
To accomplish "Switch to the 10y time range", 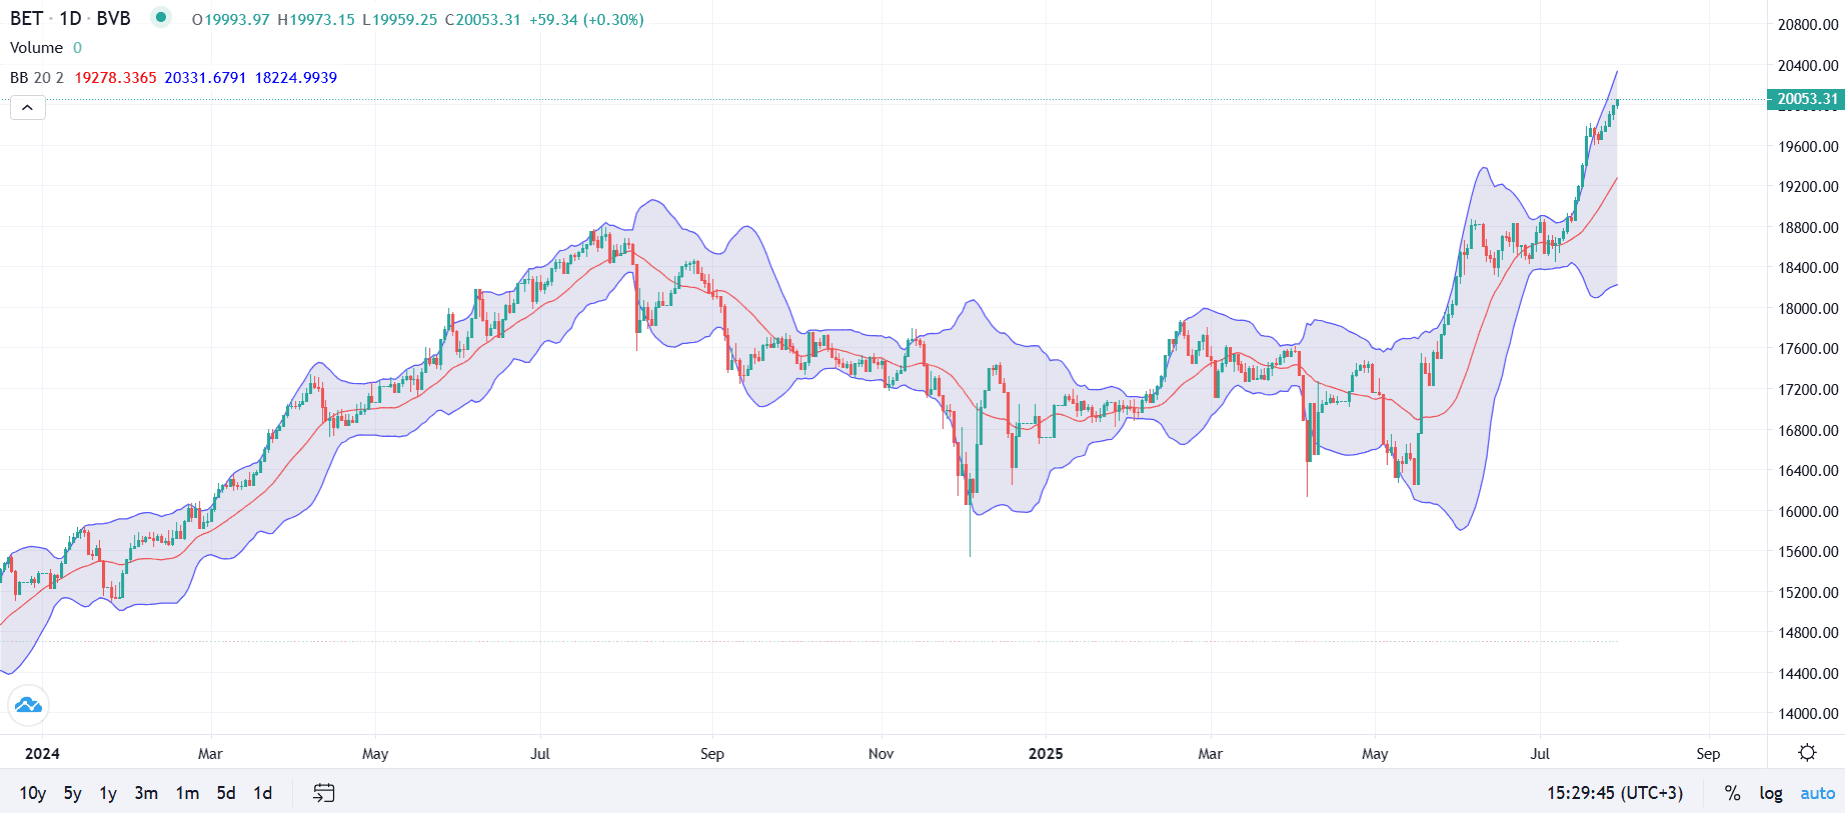I will coord(32,793).
